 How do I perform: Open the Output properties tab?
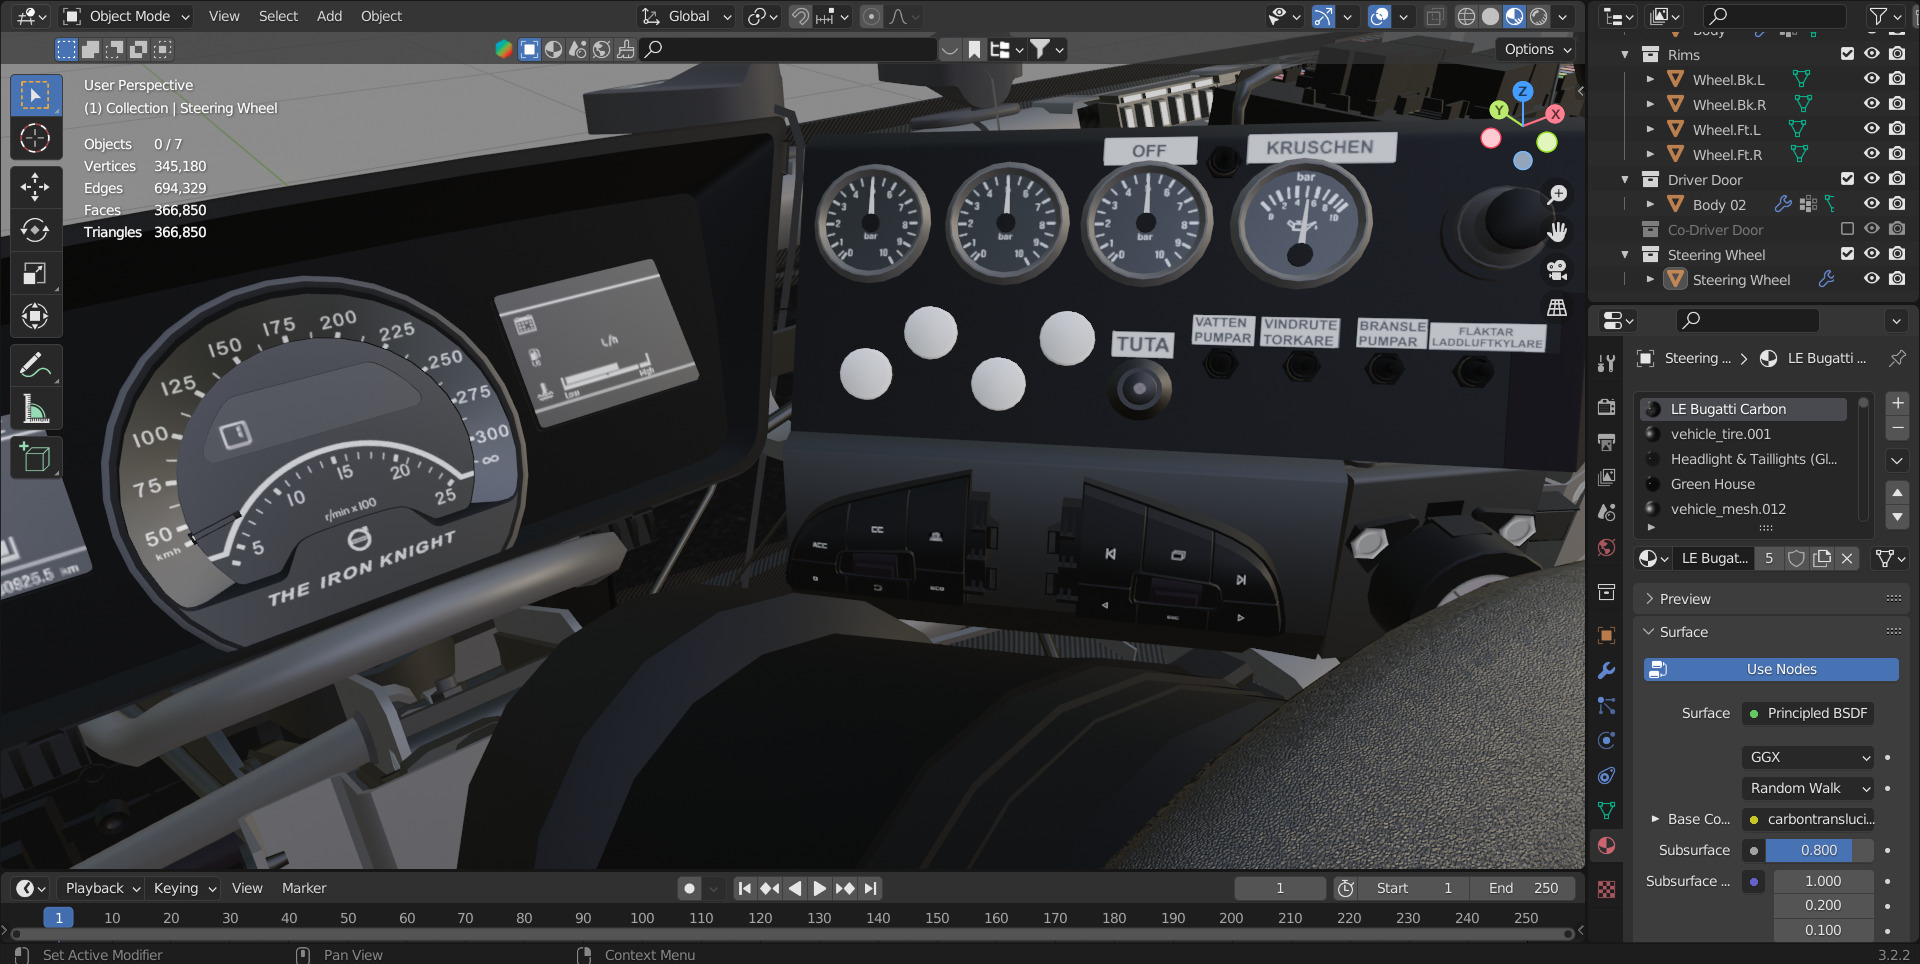pos(1606,442)
